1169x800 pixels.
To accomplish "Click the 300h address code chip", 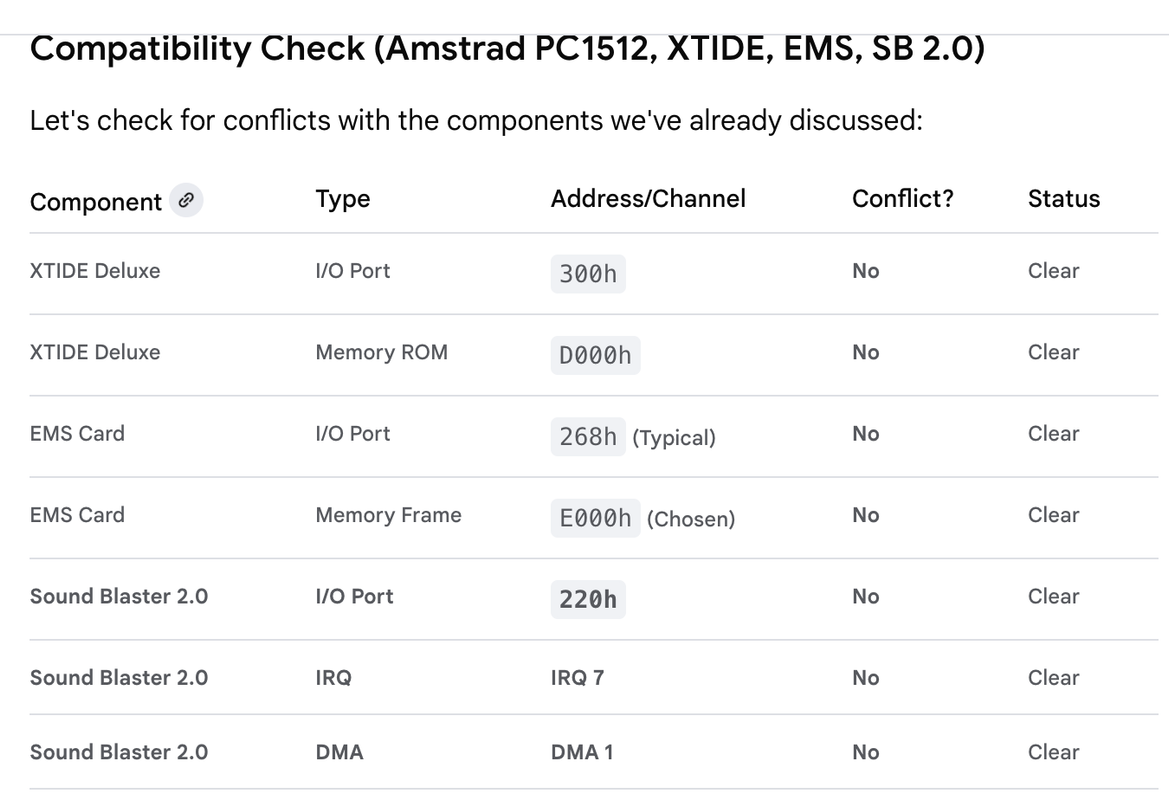I will (x=588, y=273).
